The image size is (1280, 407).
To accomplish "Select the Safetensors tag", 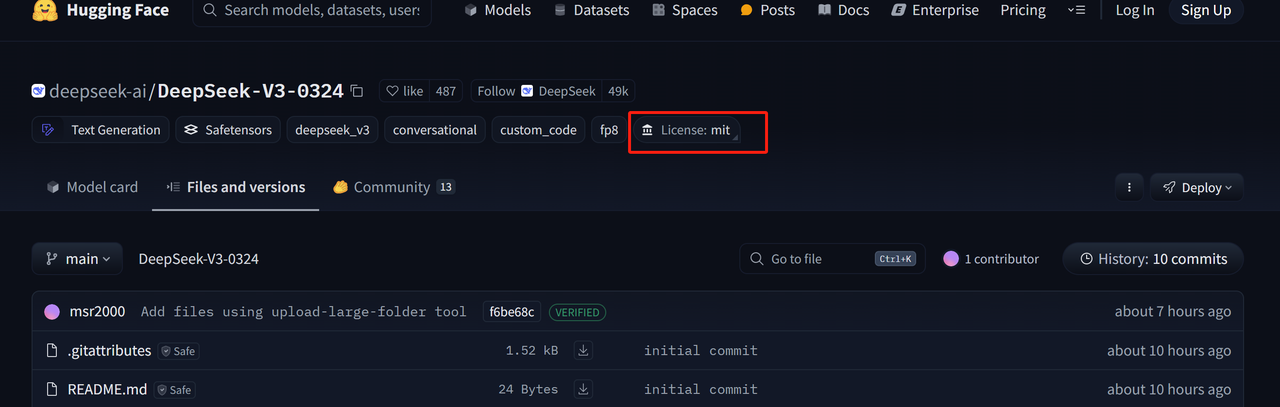I will (227, 130).
